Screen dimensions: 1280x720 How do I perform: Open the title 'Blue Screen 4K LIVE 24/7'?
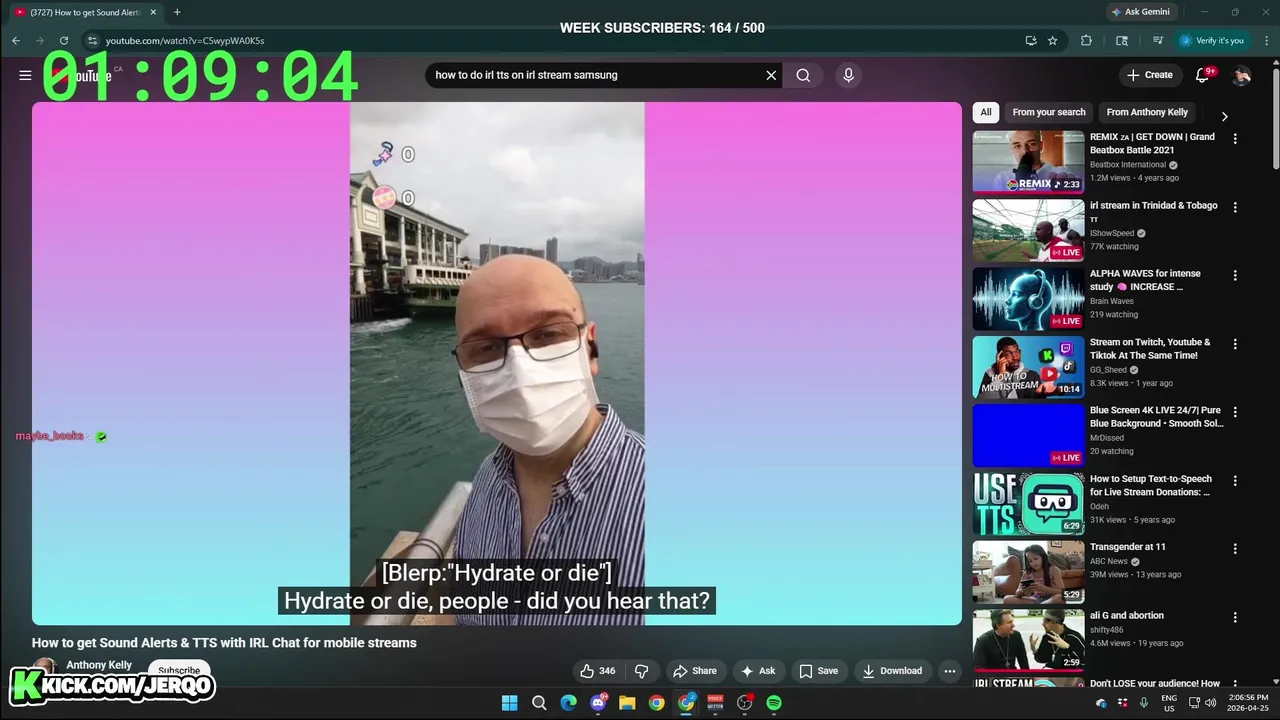point(1156,417)
